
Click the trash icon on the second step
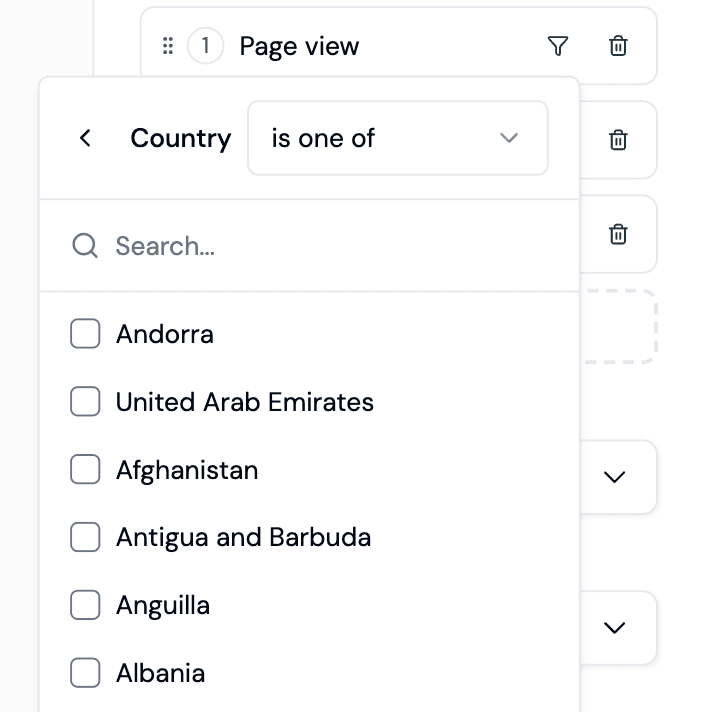click(x=618, y=140)
